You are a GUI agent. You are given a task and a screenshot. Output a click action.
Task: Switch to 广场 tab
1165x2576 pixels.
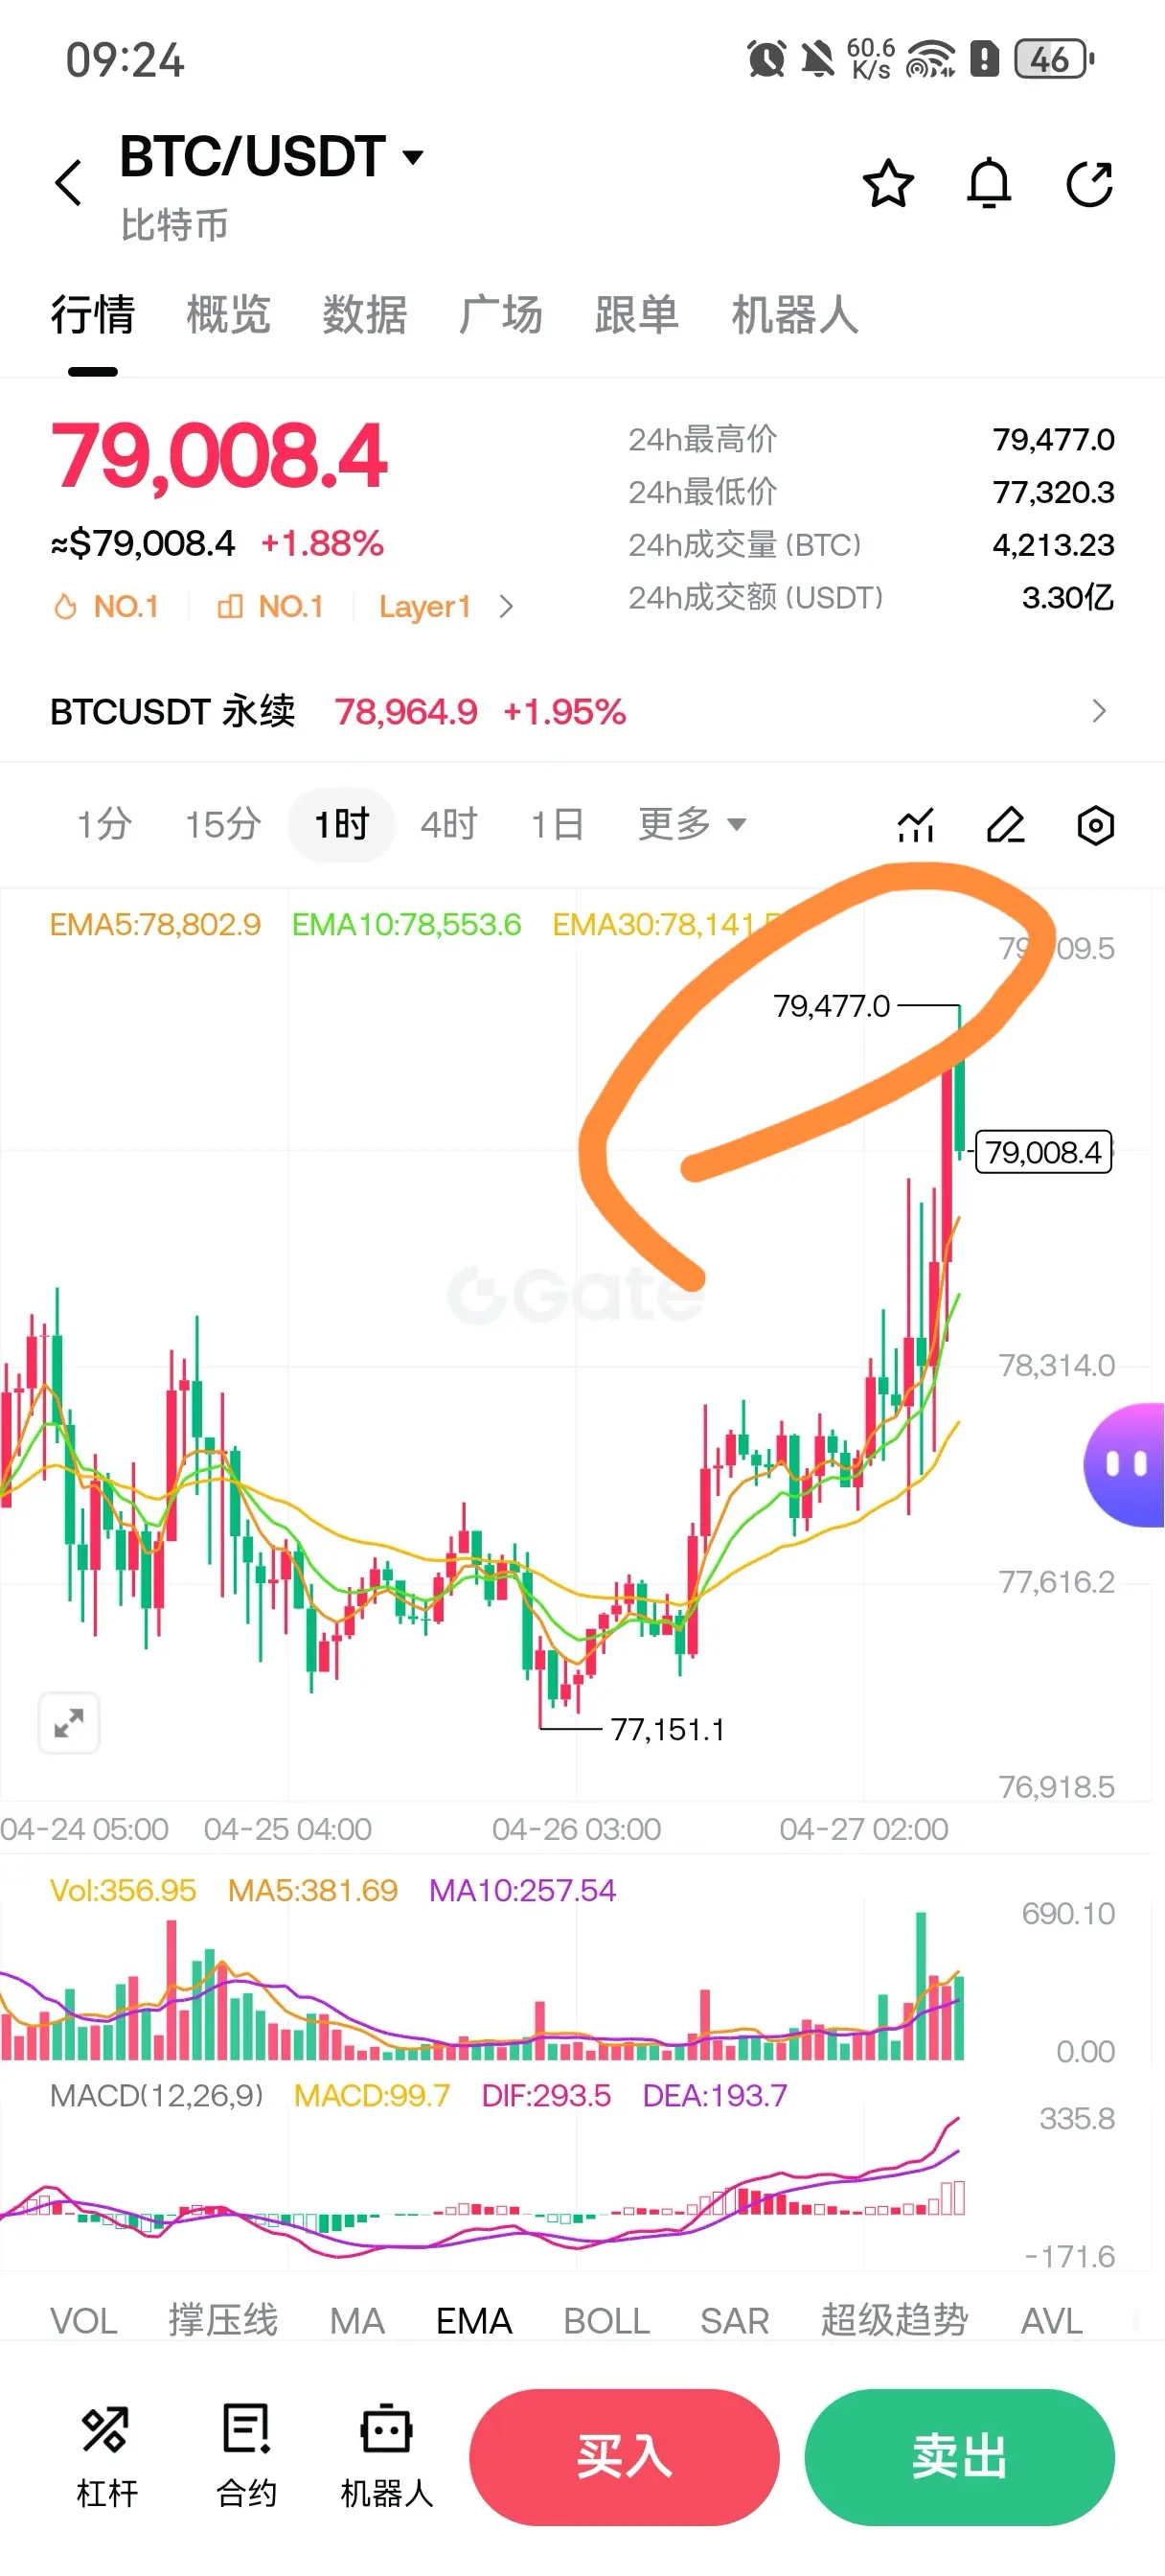point(500,315)
